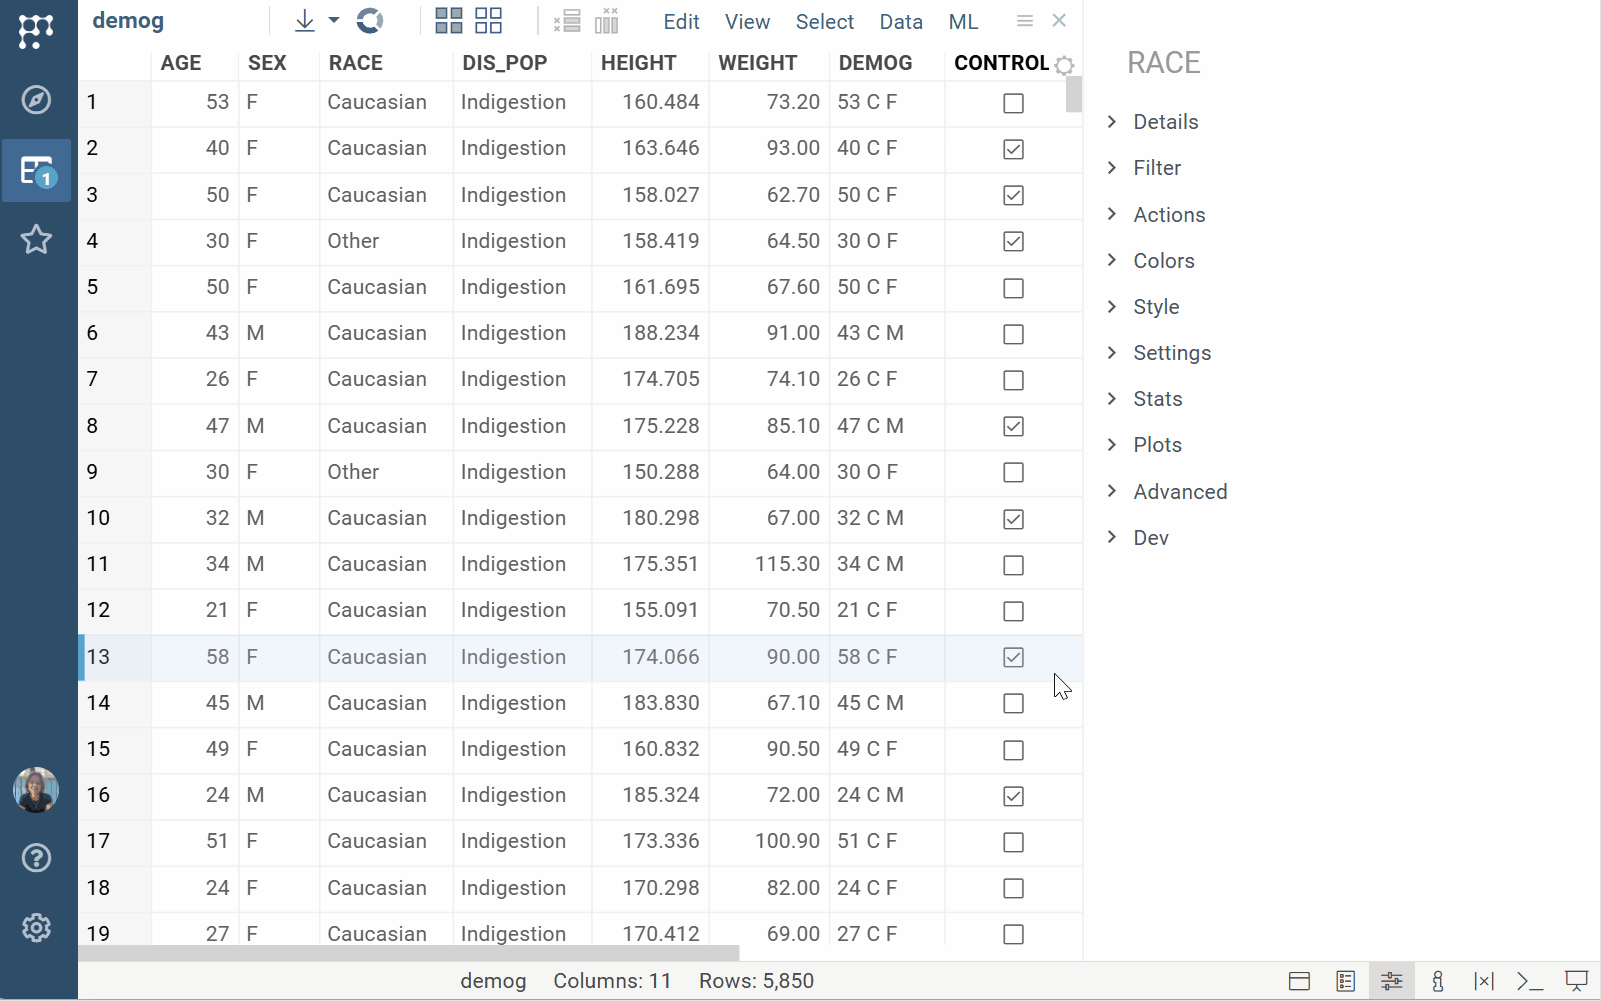
Task: Open the help question mark icon
Action: 36,858
